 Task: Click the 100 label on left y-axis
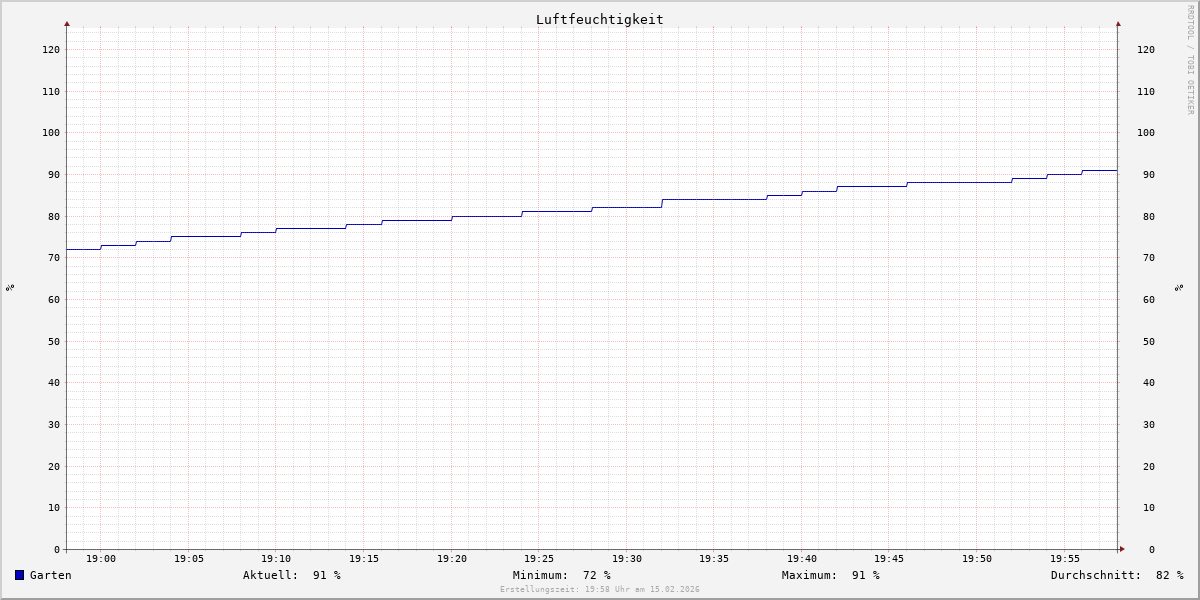coord(50,133)
